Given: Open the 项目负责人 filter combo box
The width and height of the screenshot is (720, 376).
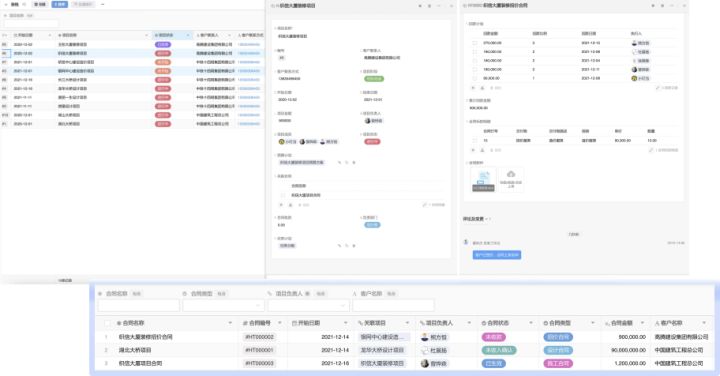Looking at the screenshot, I should (308, 305).
